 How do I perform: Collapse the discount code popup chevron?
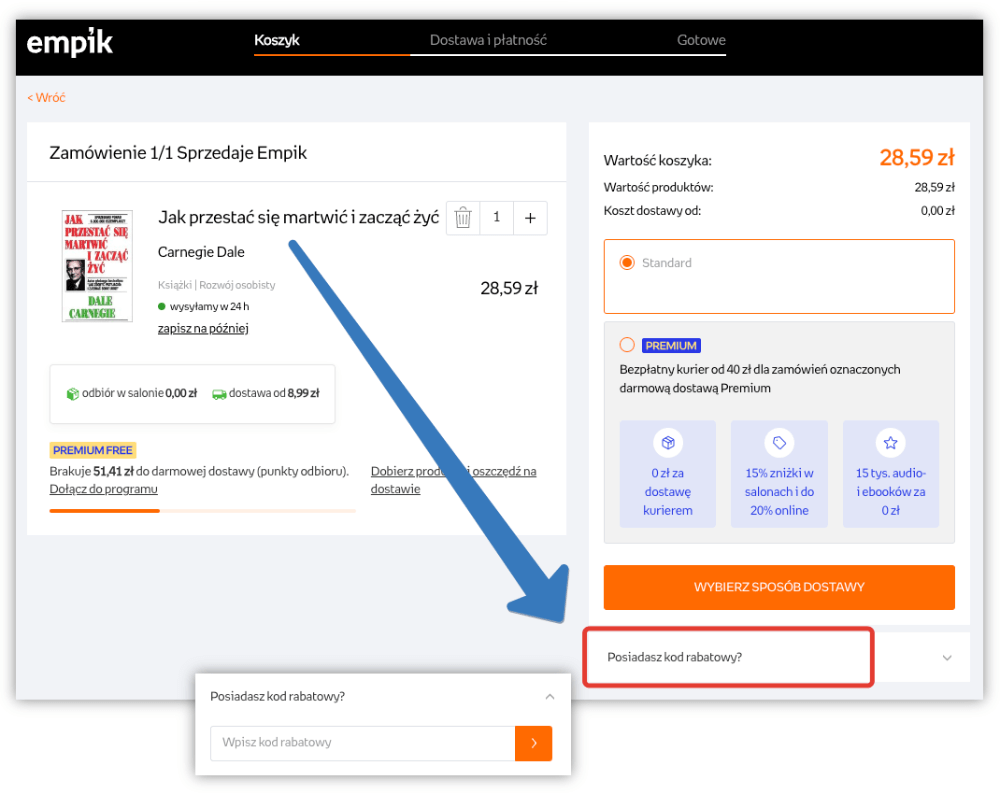tap(549, 697)
